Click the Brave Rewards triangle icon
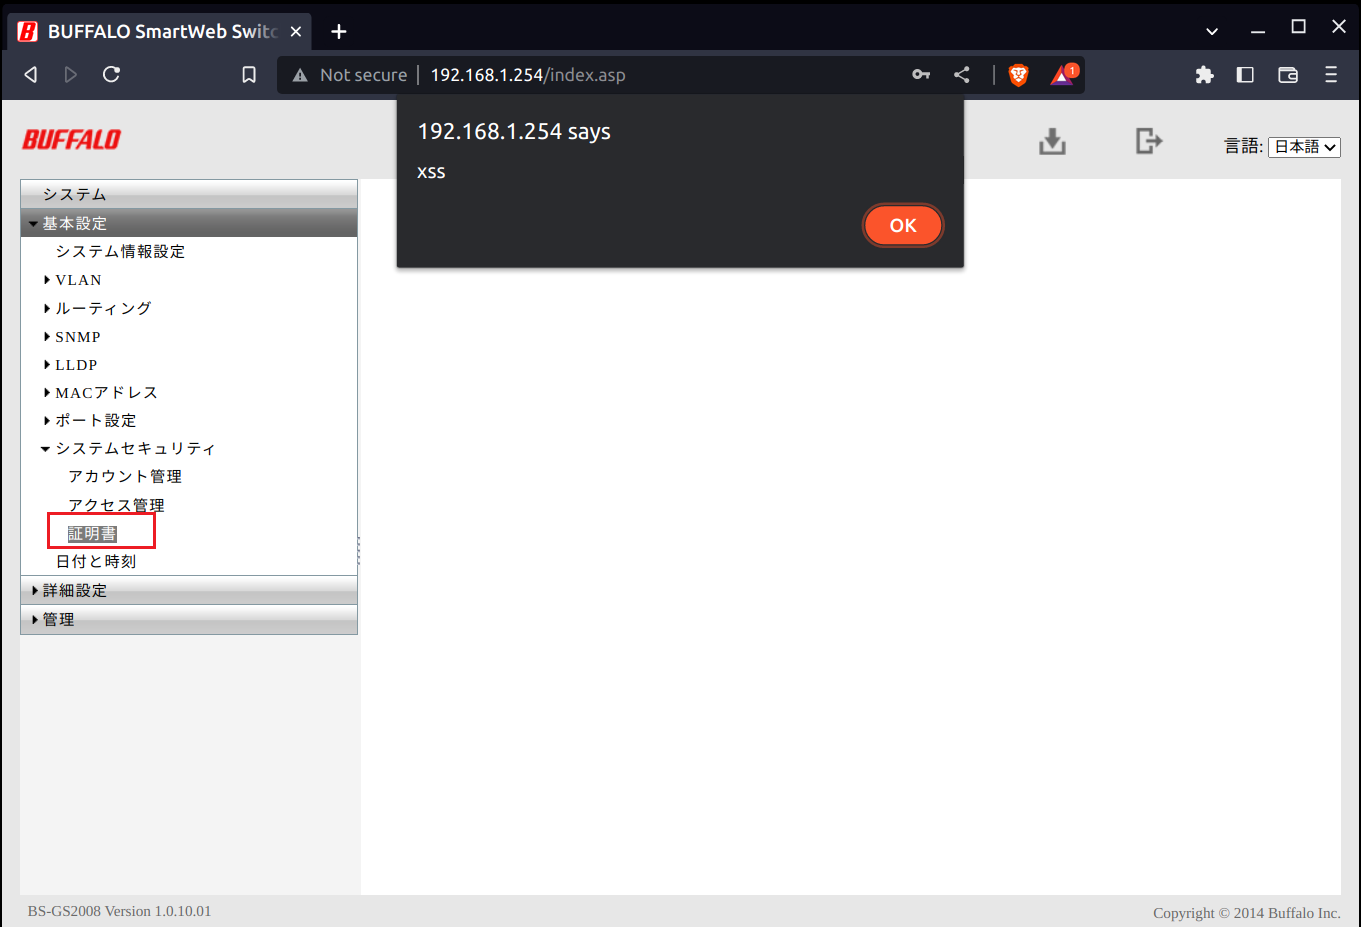Image resolution: width=1361 pixels, height=927 pixels. pyautogui.click(x=1063, y=75)
